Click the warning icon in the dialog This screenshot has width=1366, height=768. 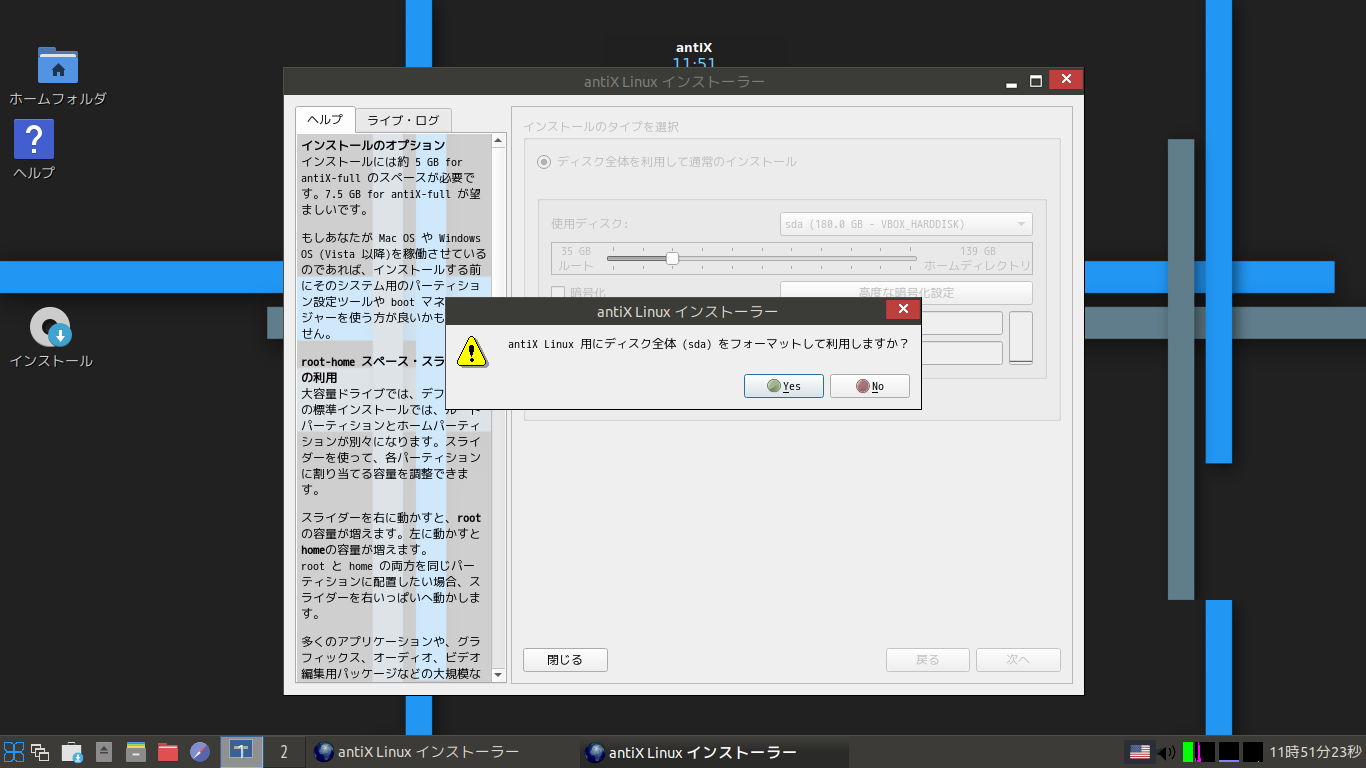click(472, 351)
